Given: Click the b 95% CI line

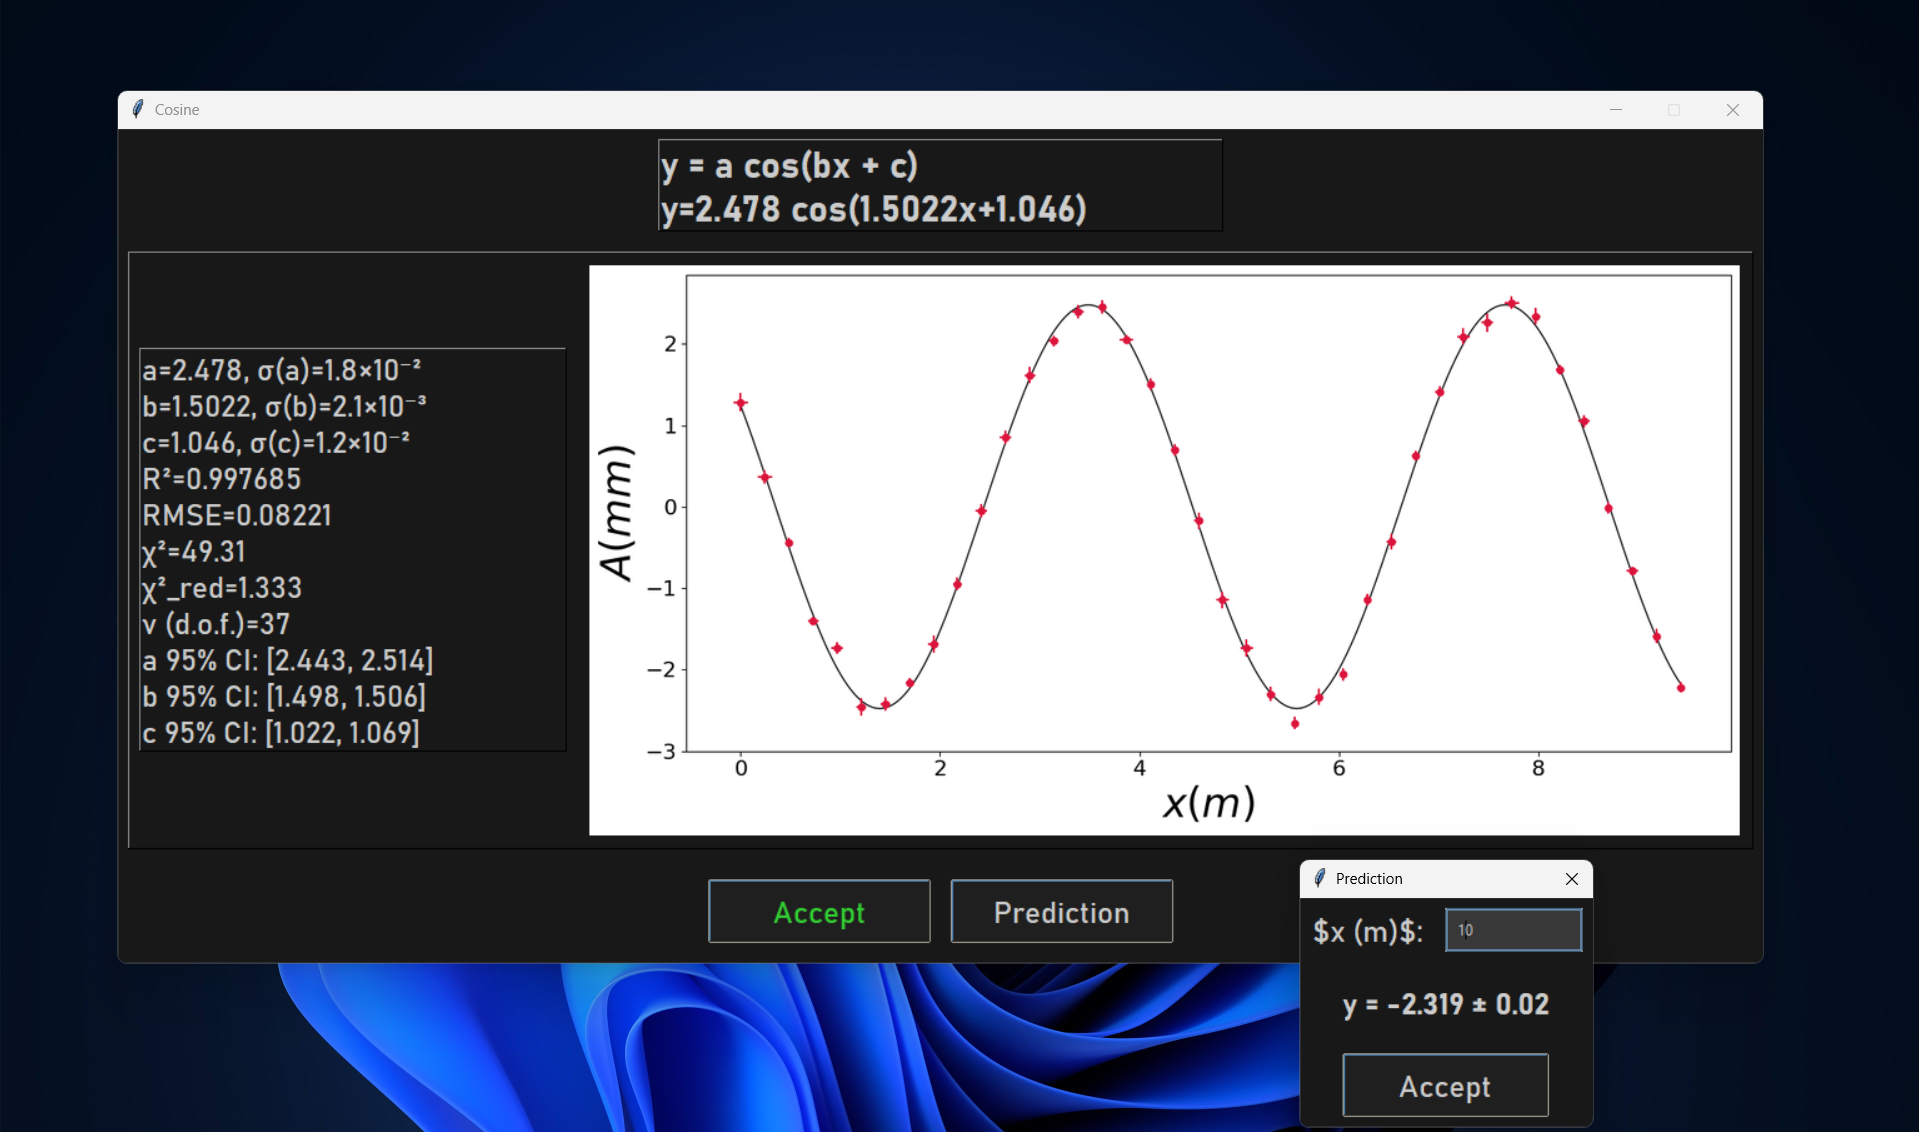Looking at the screenshot, I should pos(284,696).
